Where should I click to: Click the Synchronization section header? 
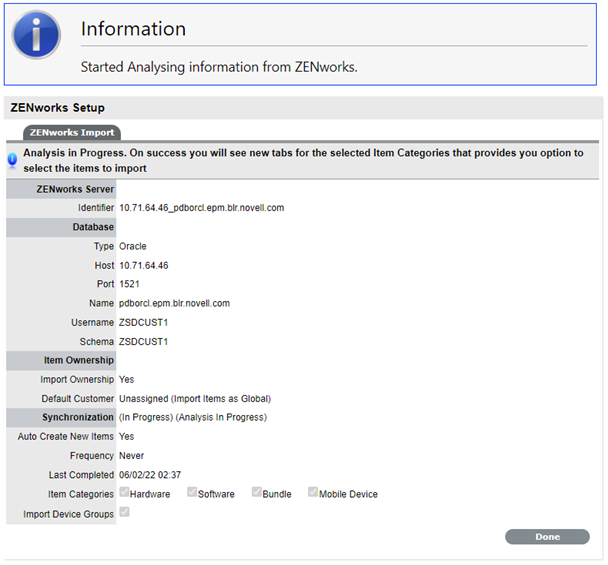[61, 417]
